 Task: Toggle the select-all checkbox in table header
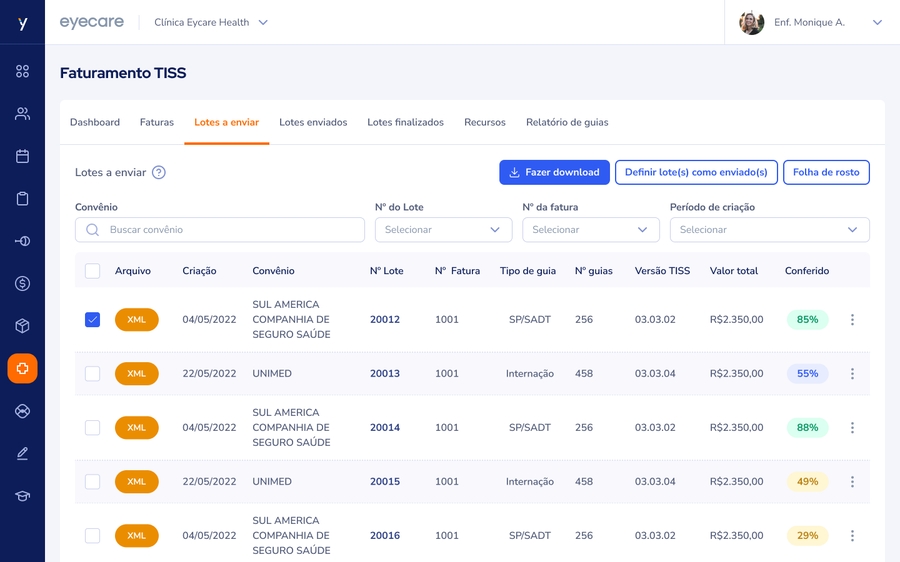(x=92, y=271)
